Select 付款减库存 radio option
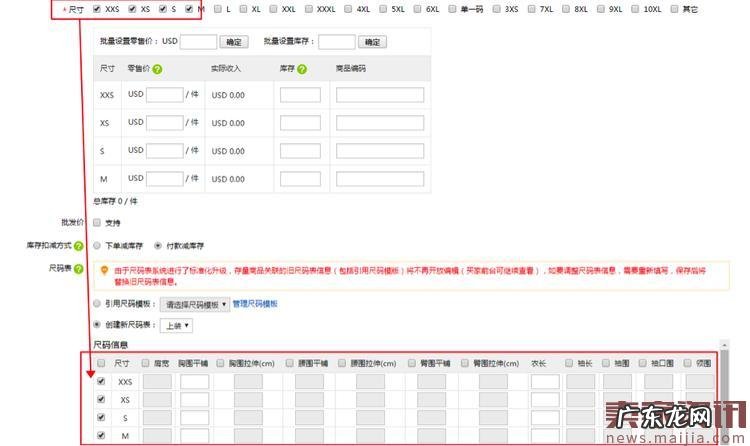 (x=158, y=245)
